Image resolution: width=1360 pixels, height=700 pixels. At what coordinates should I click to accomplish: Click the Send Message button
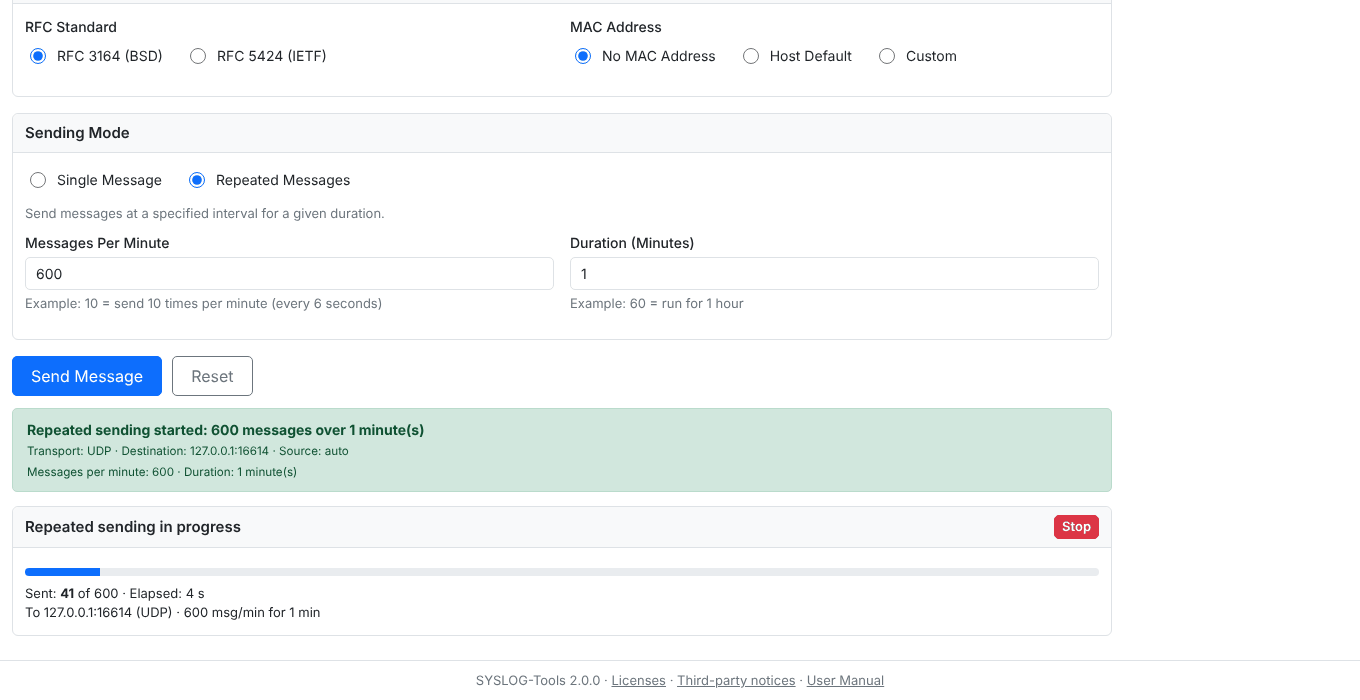coord(87,376)
